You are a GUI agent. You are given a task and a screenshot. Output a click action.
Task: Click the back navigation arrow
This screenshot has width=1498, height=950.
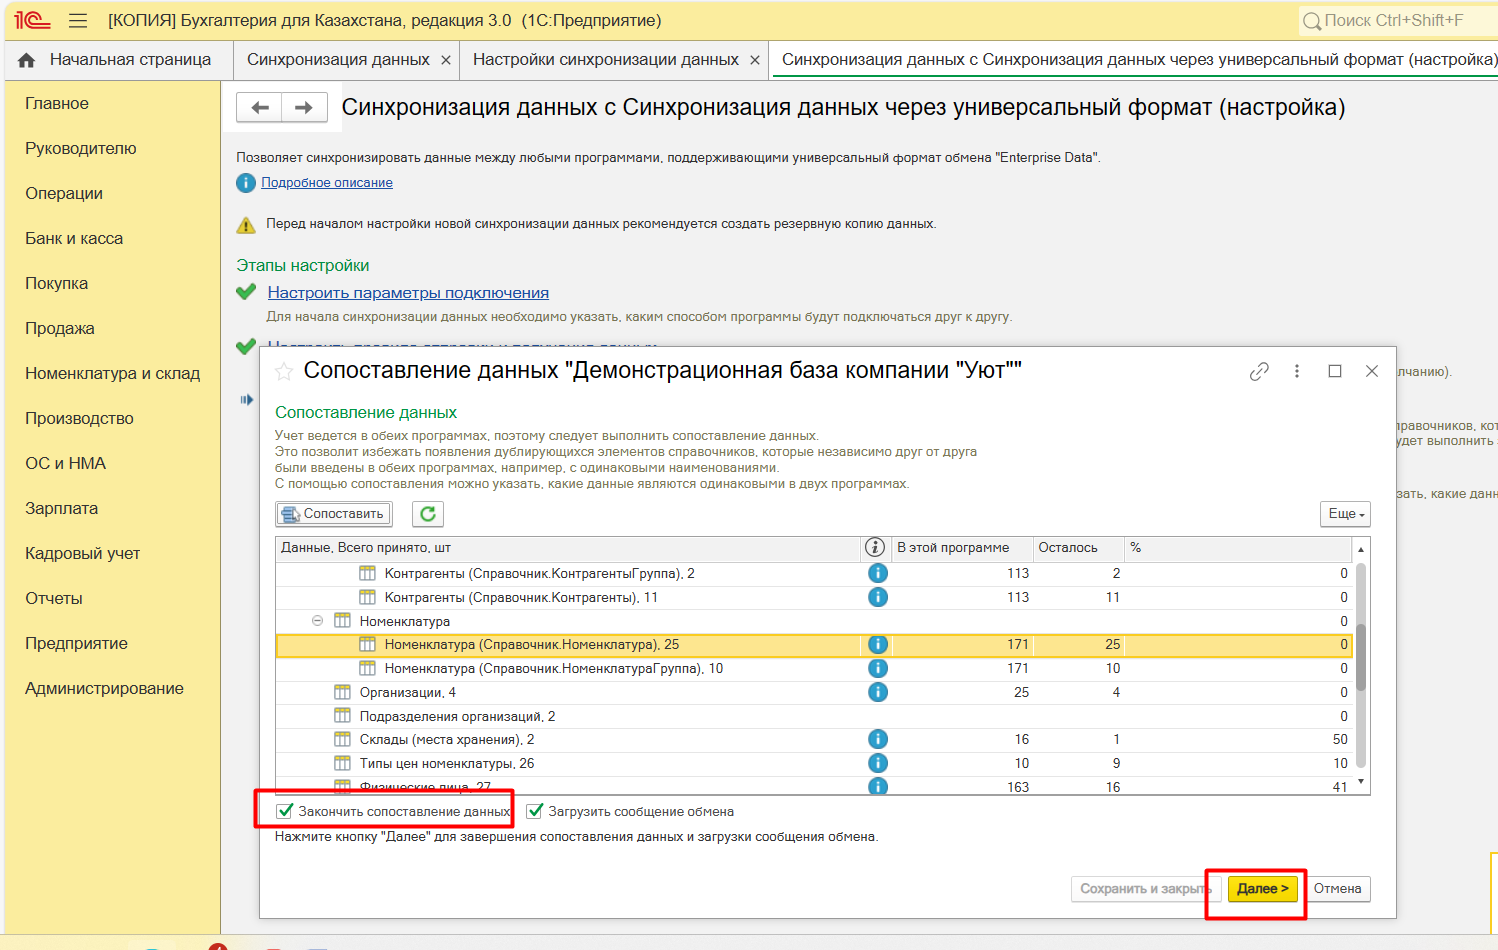click(x=260, y=108)
